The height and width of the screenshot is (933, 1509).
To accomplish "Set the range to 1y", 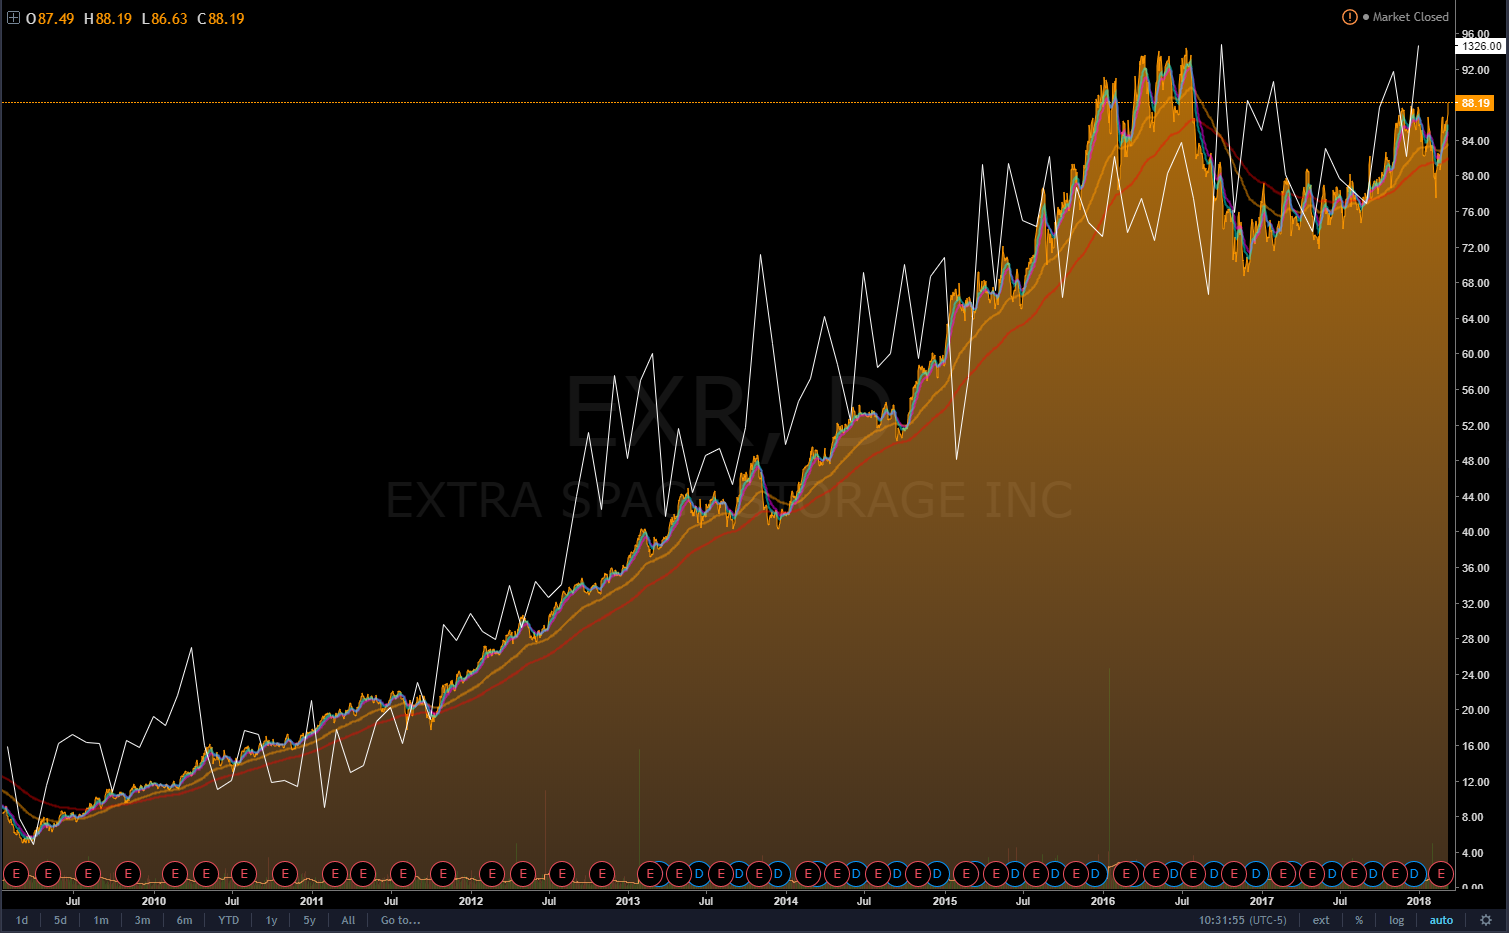I will click(271, 920).
